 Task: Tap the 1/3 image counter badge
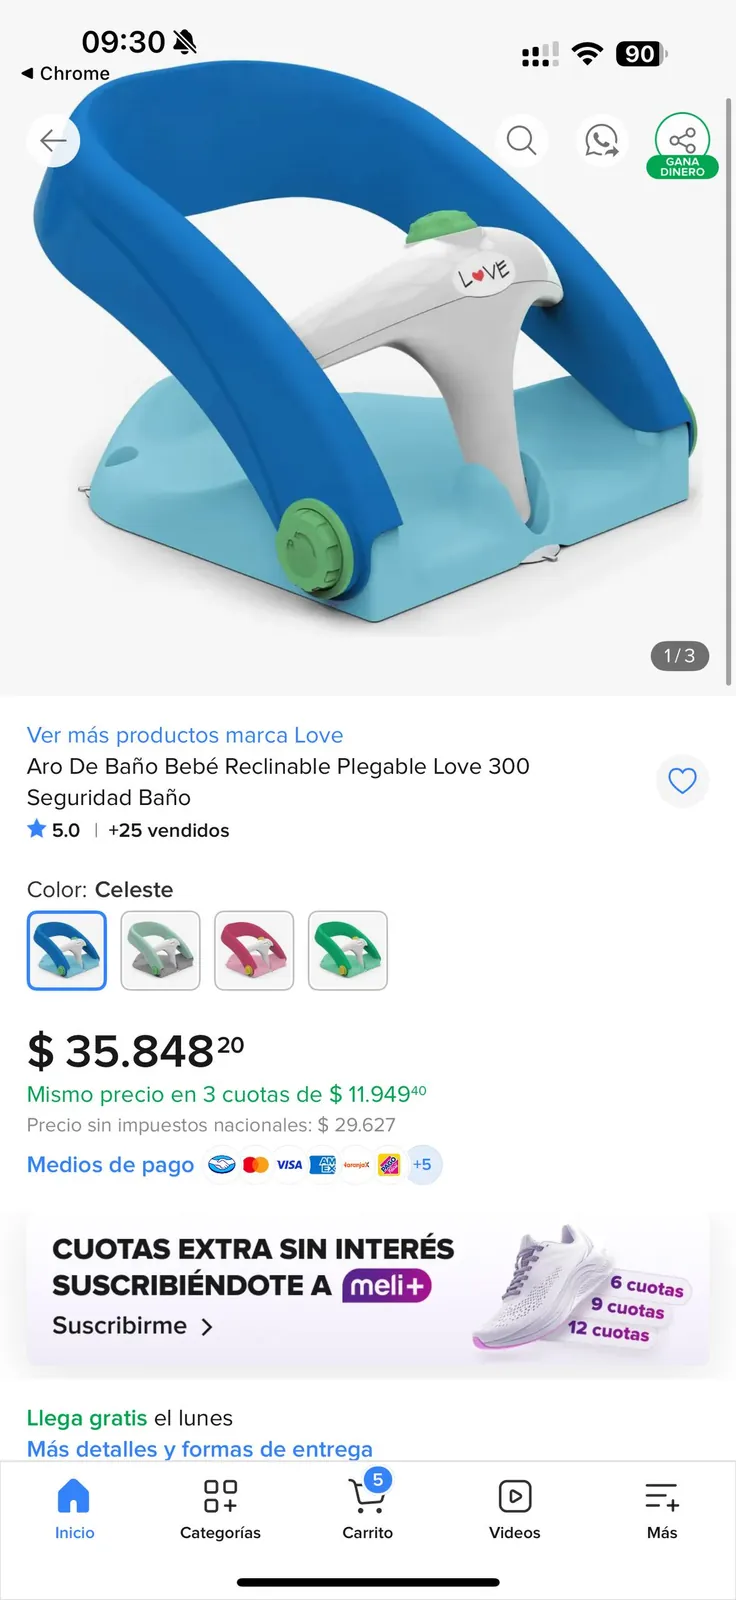point(680,656)
